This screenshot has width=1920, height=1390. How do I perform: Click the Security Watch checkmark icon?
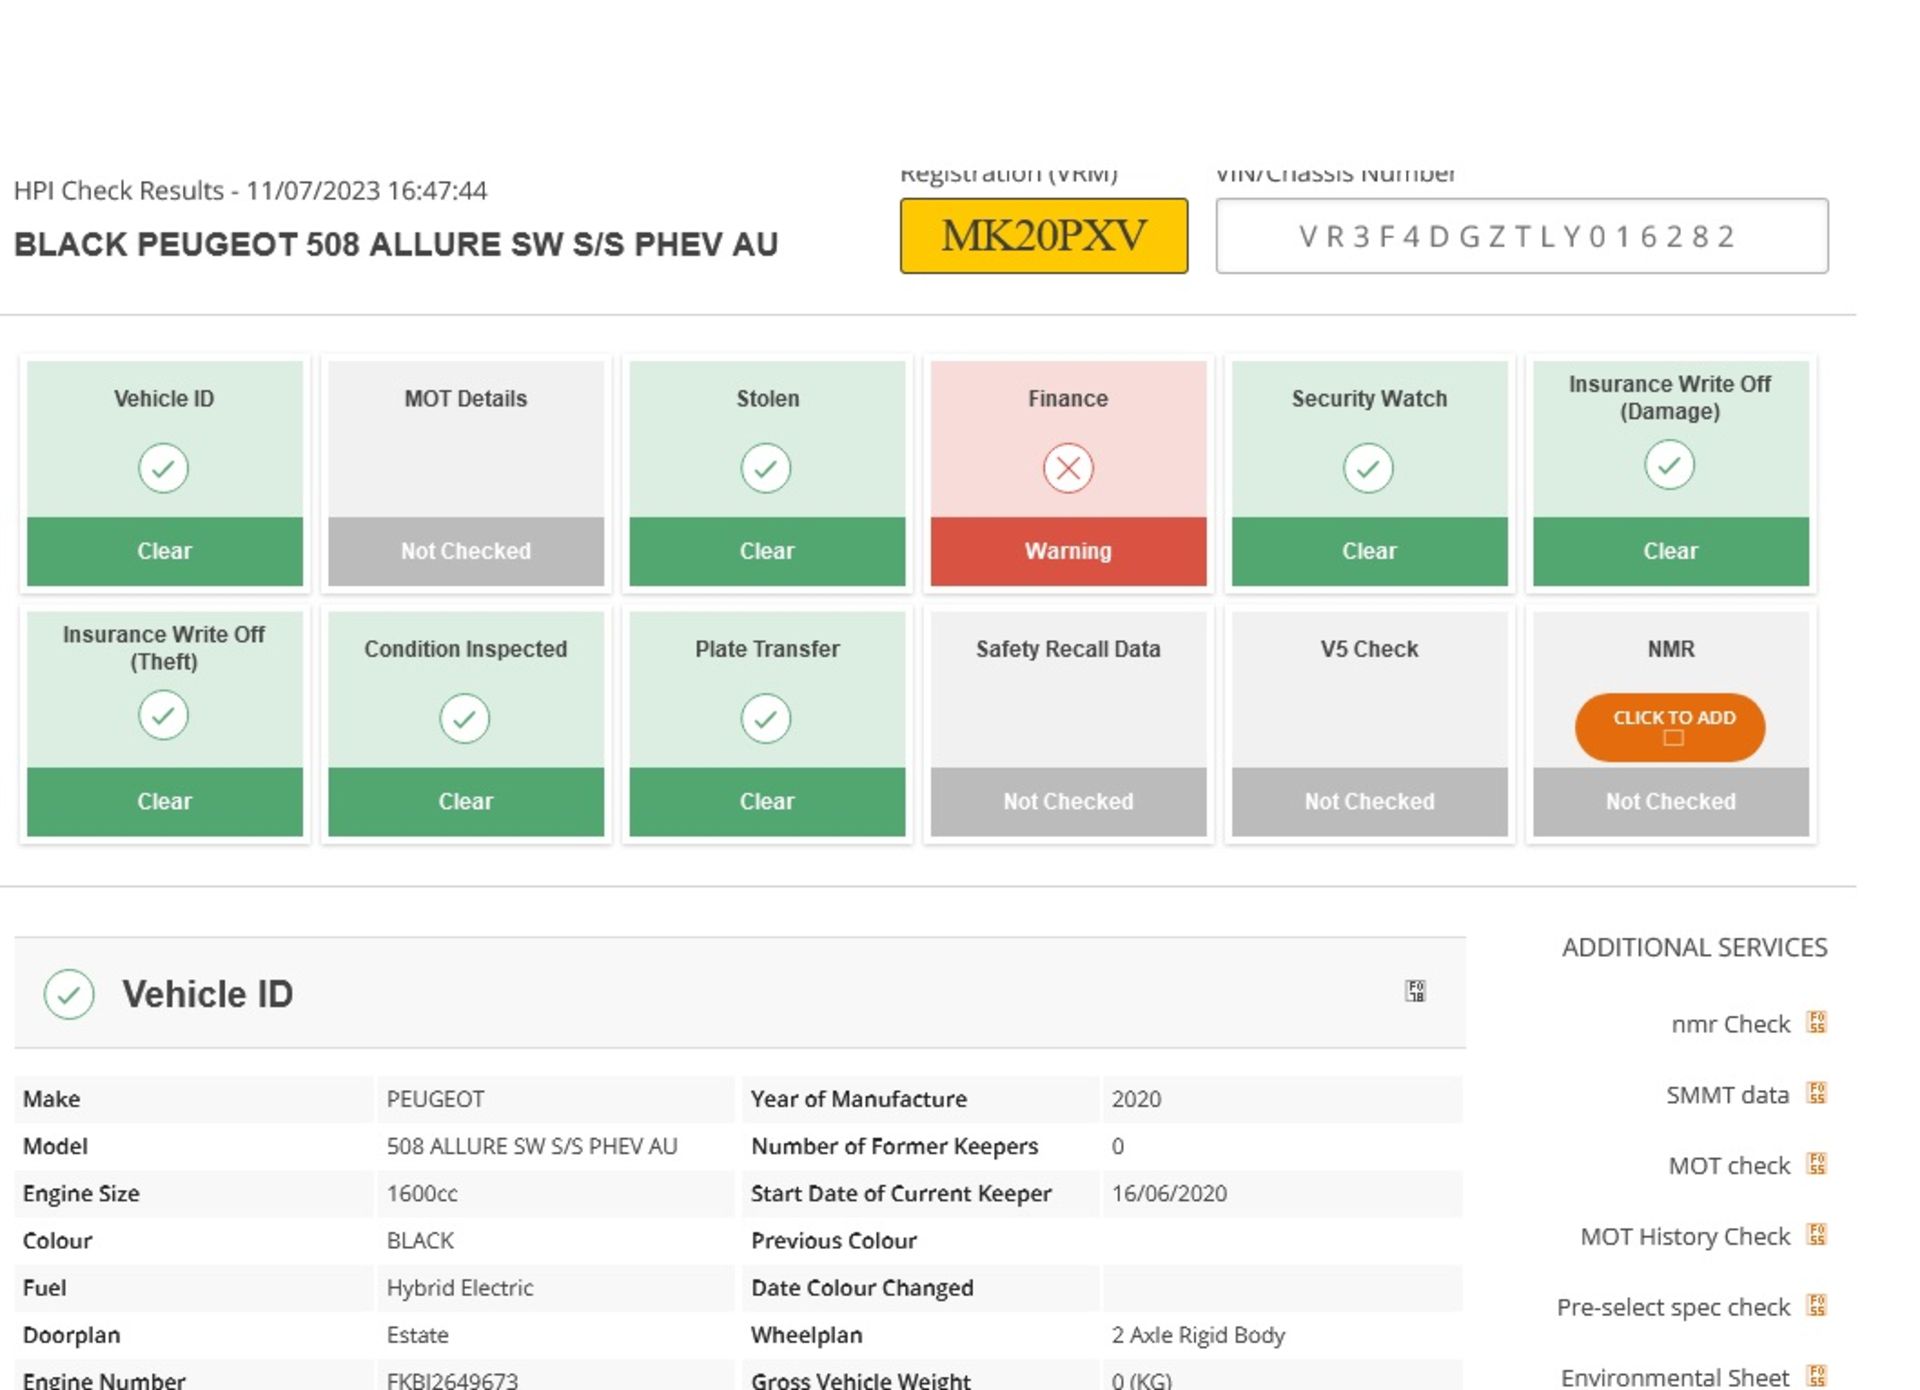click(1368, 467)
